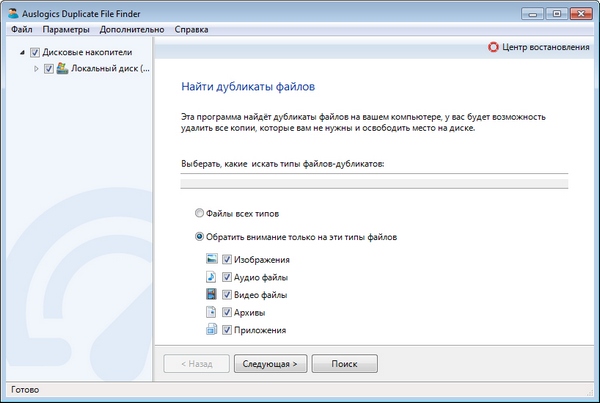Click the Поиск button
The height and width of the screenshot is (403, 600).
click(x=344, y=364)
